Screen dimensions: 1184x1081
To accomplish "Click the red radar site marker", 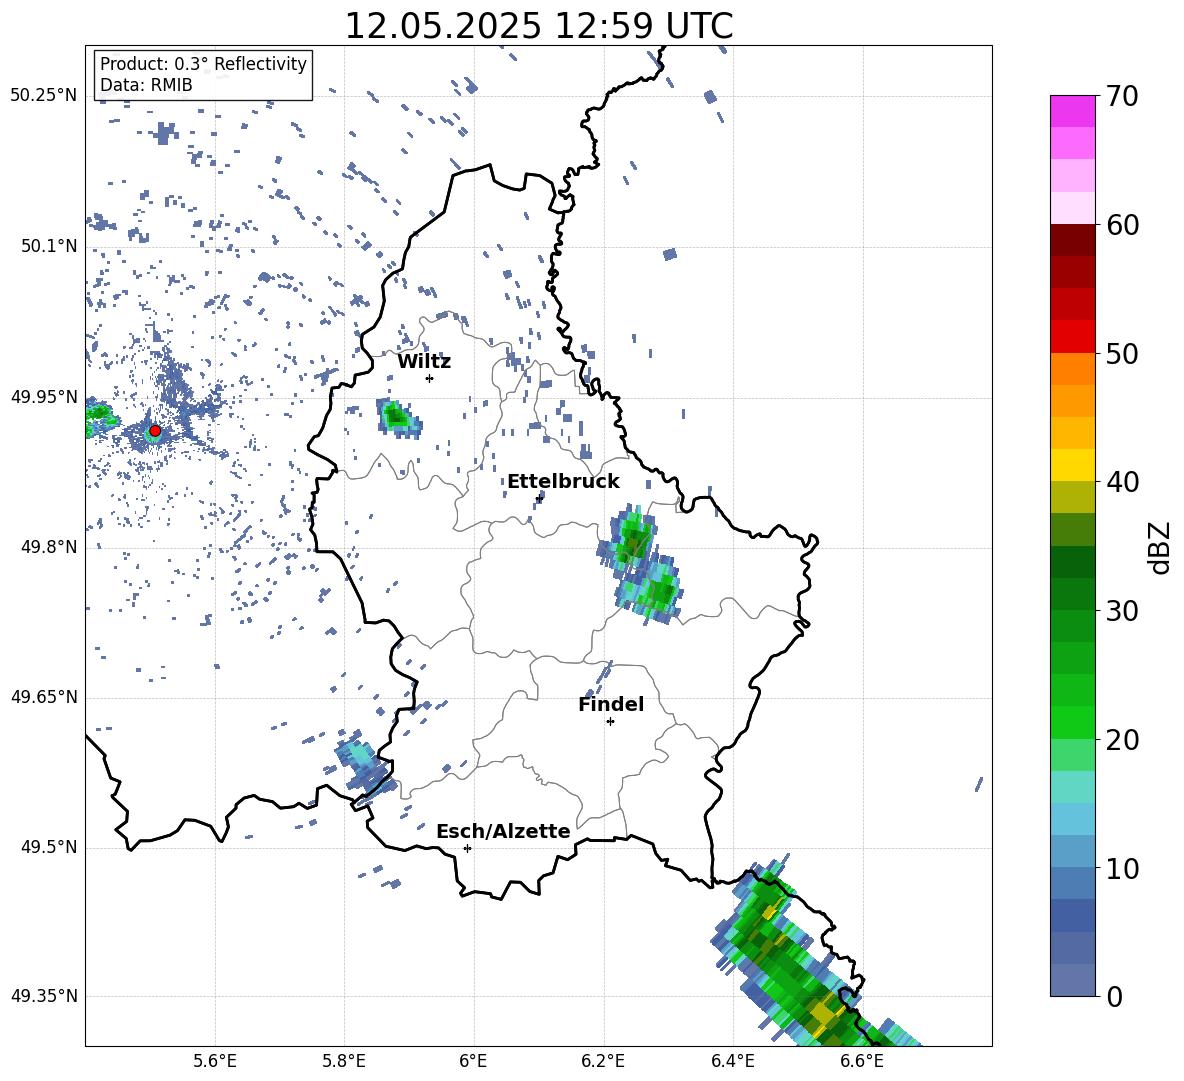I will pyautogui.click(x=155, y=430).
